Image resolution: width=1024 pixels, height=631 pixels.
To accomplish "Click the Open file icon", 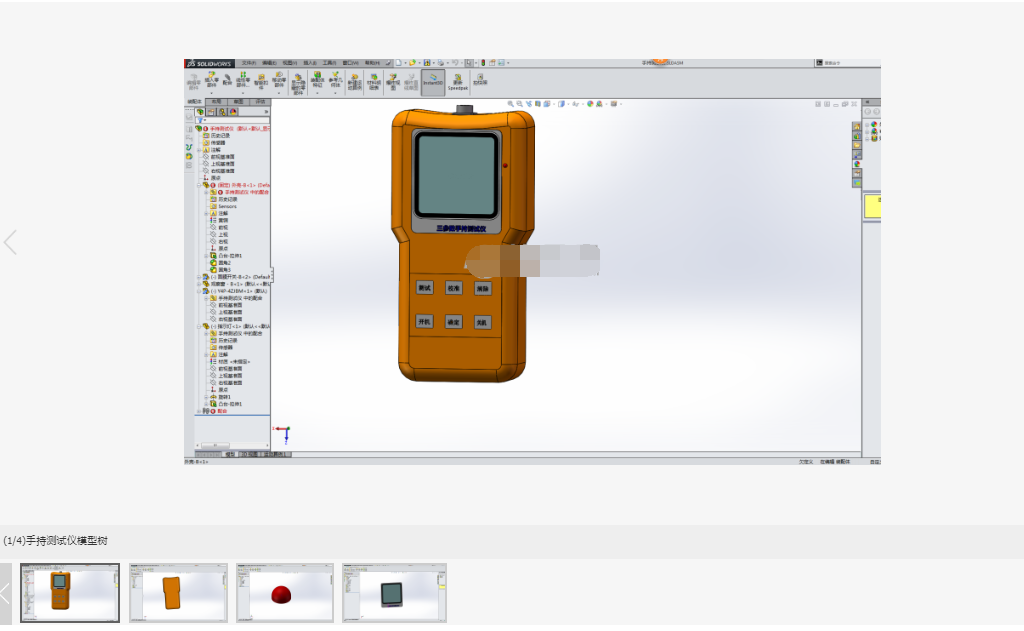I will pos(412,63).
